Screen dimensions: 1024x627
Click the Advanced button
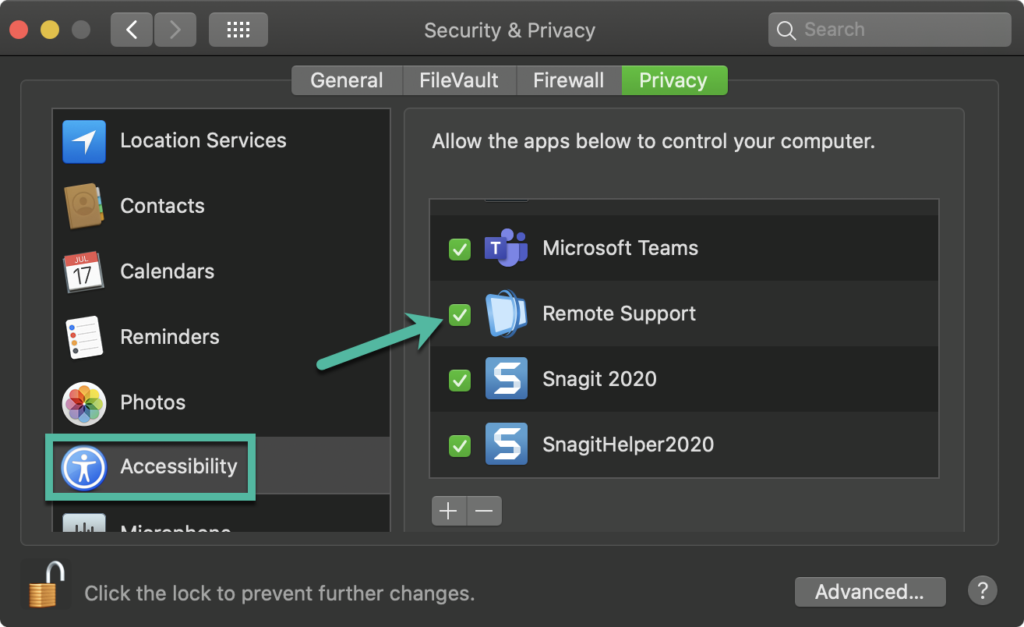coord(869,591)
